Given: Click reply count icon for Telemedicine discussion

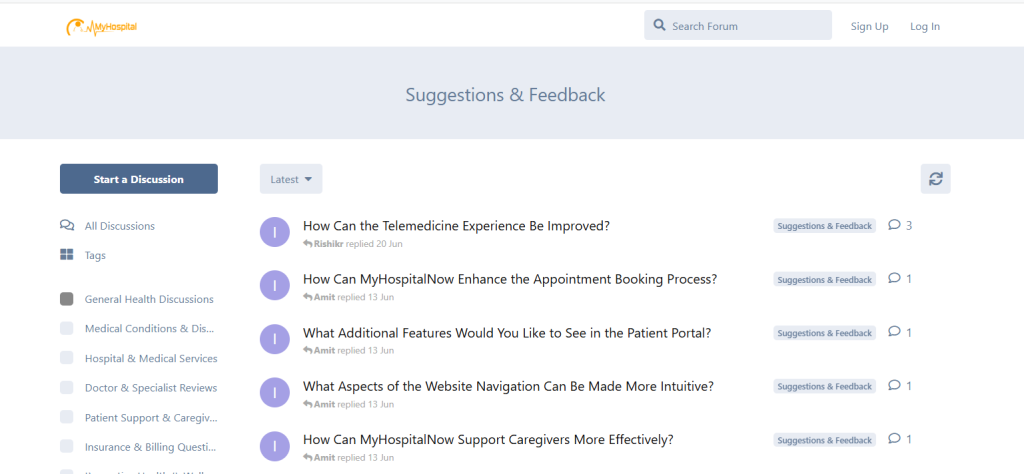Looking at the screenshot, I should [x=894, y=225].
